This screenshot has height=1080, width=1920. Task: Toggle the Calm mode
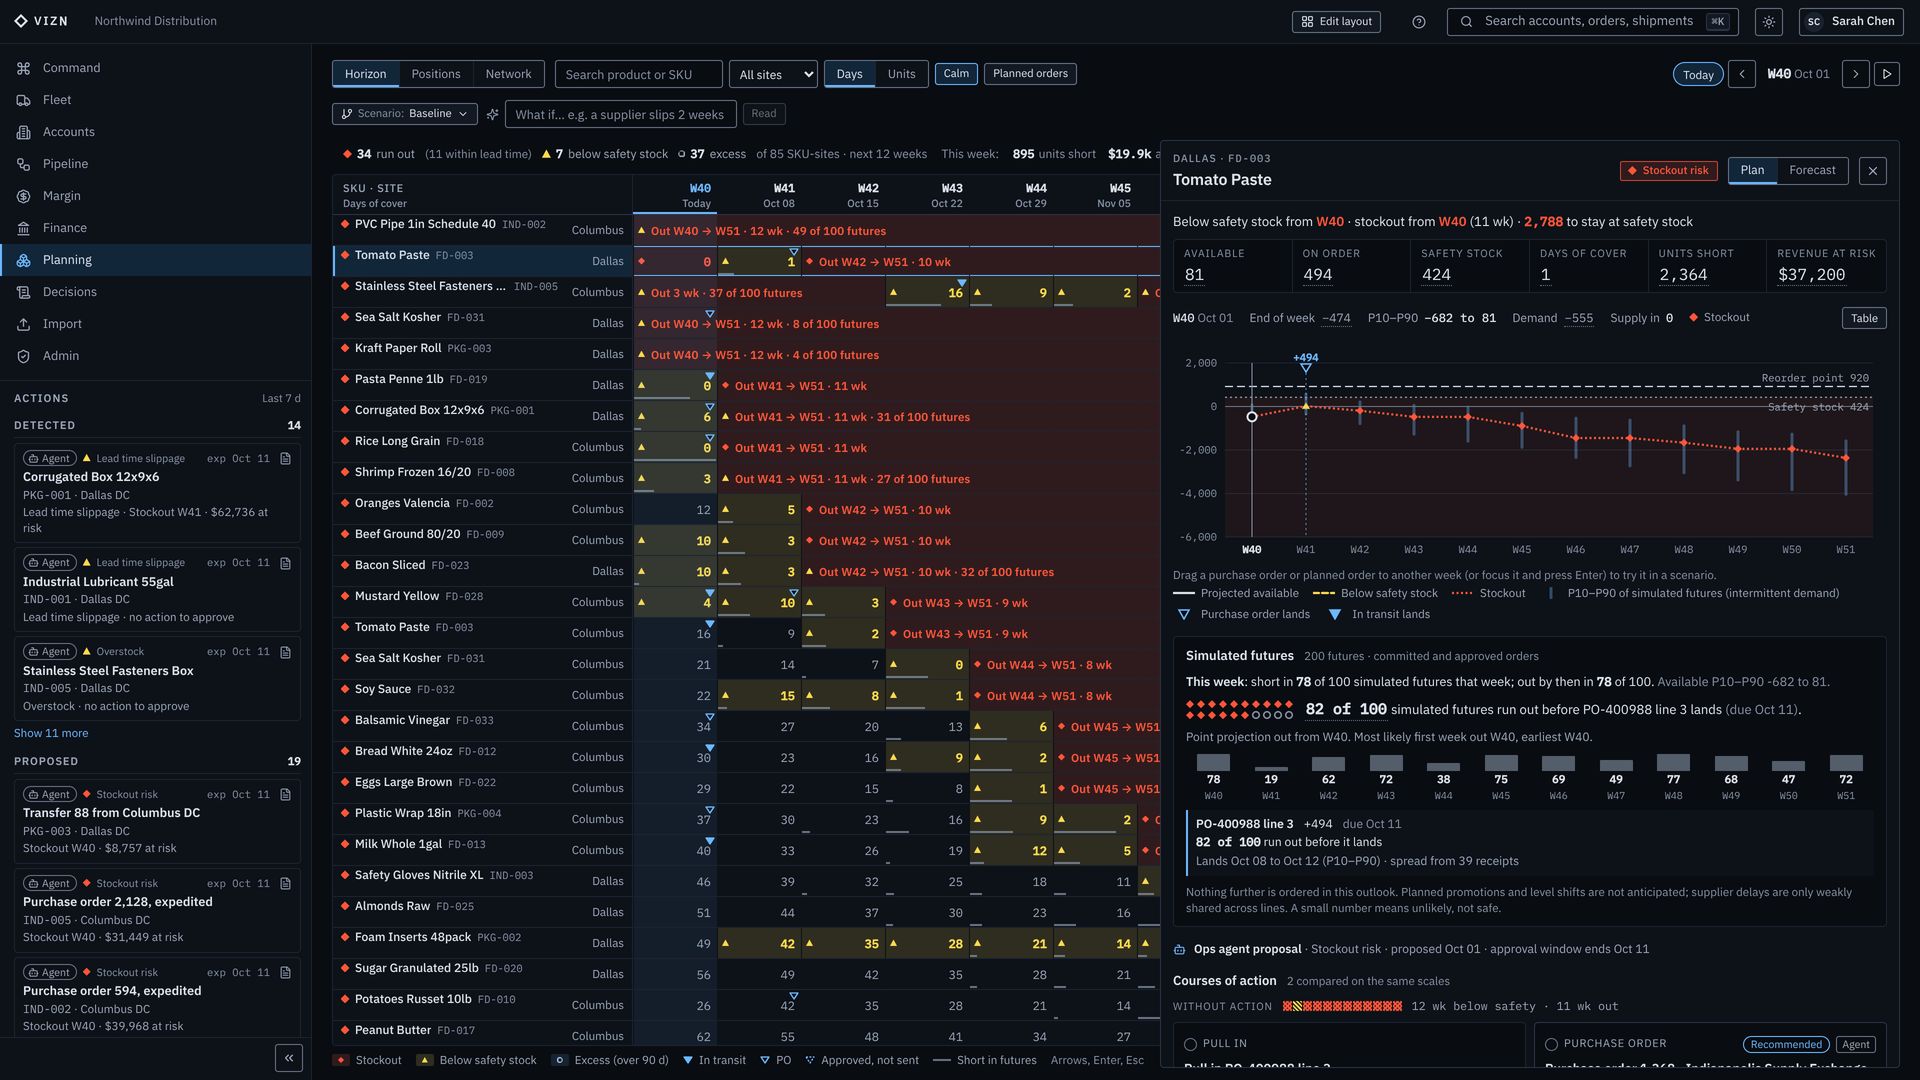tap(956, 74)
